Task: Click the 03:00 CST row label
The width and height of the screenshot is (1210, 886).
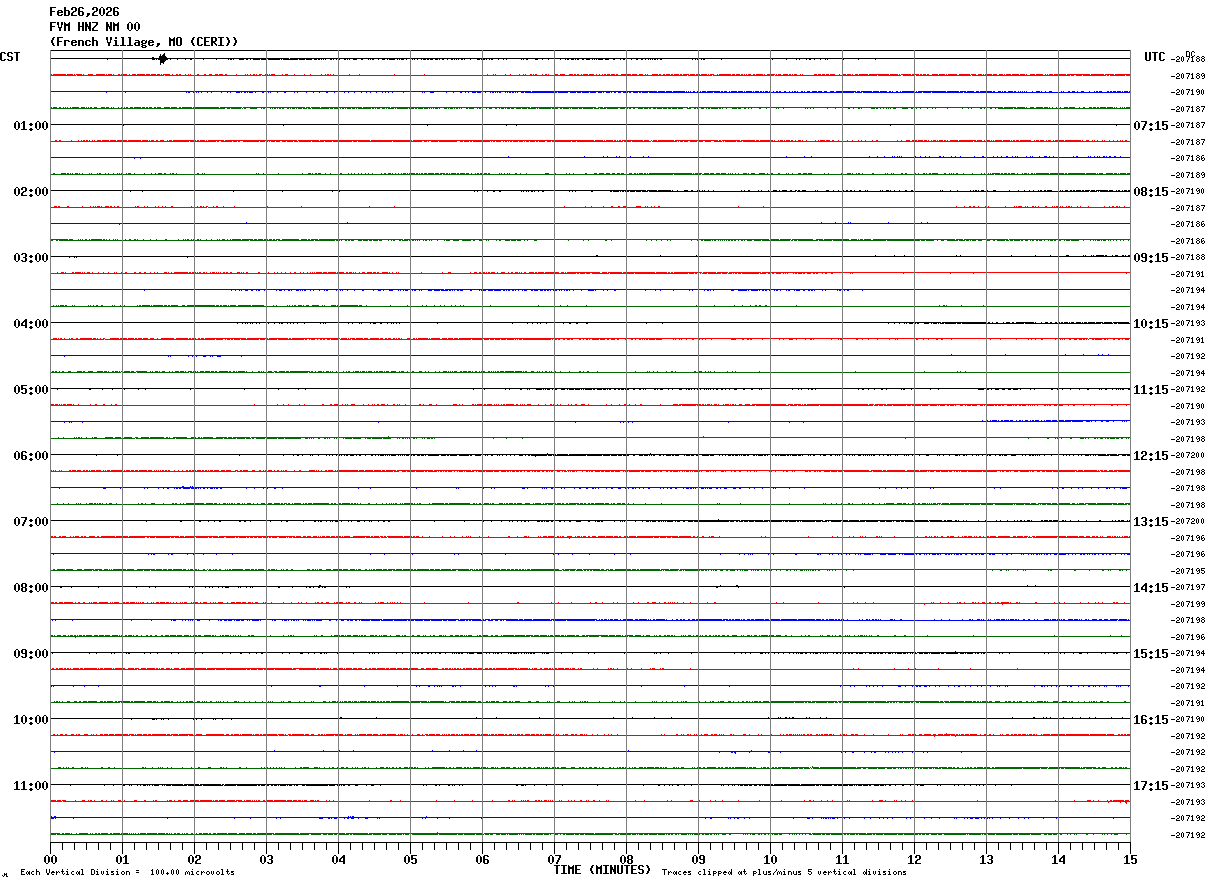Action: click(x=31, y=258)
